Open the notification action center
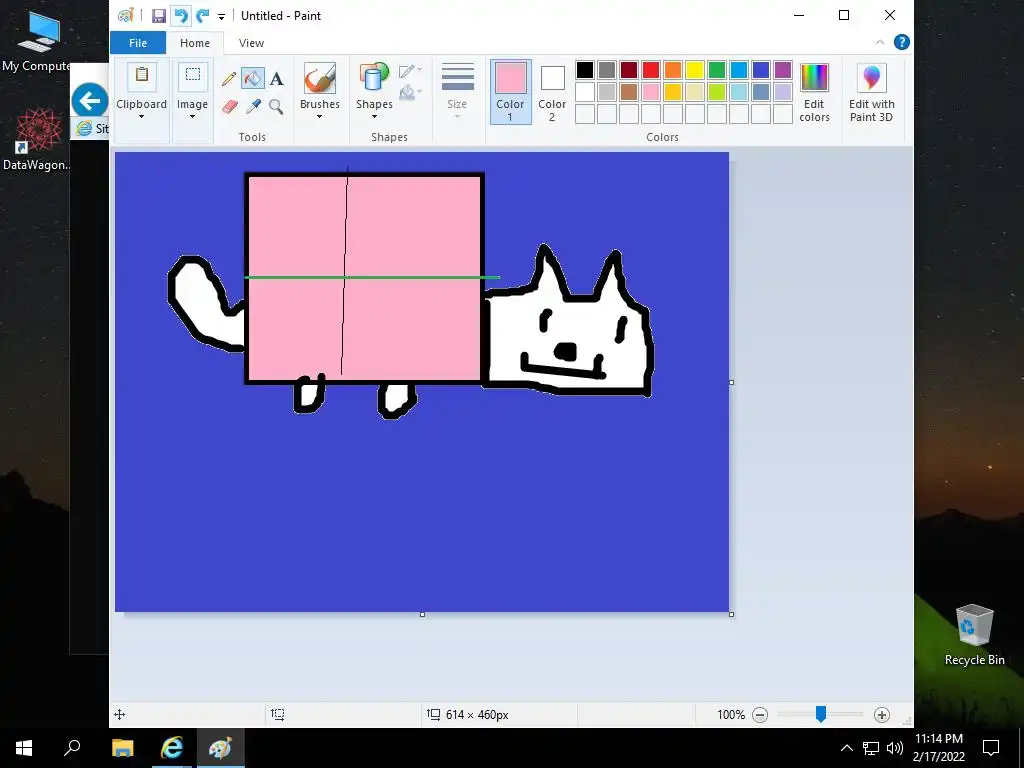Viewport: 1024px width, 768px height. pyautogui.click(x=991, y=748)
